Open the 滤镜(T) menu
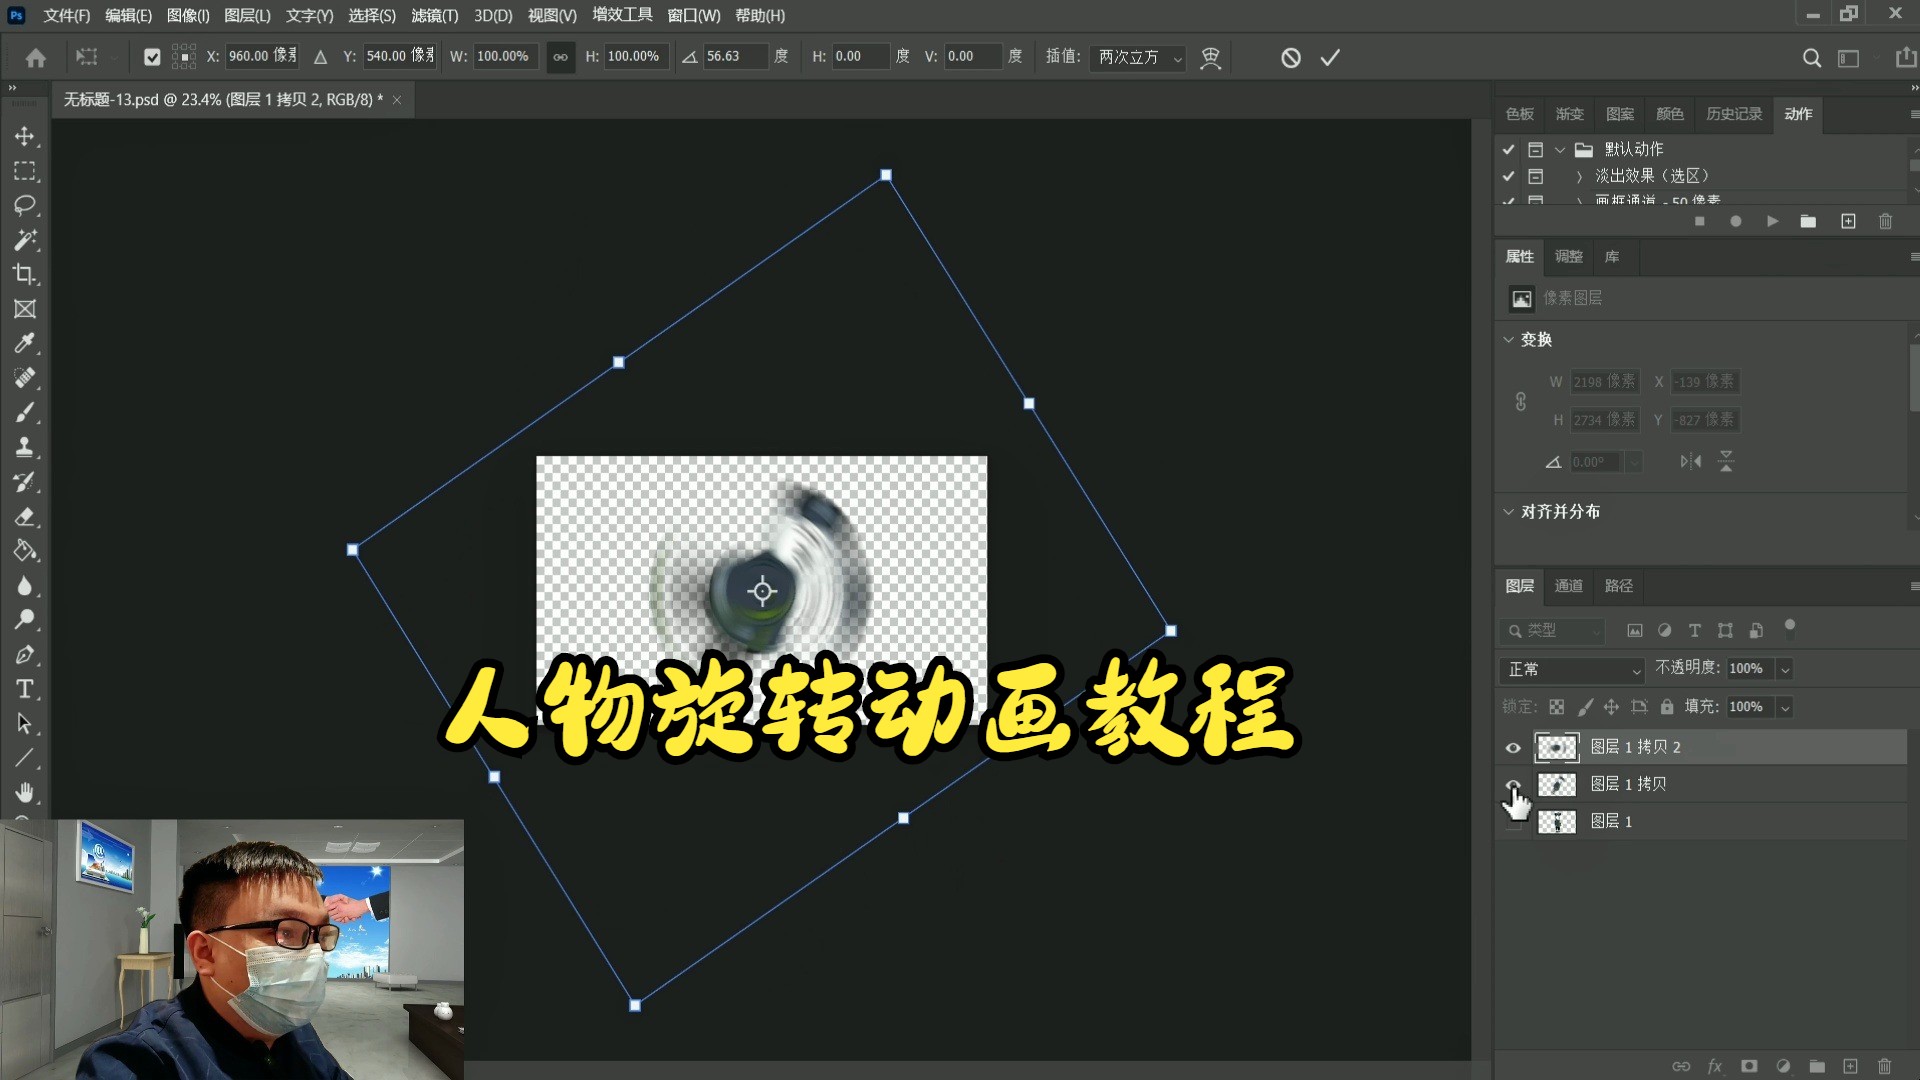This screenshot has height=1080, width=1920. (434, 16)
